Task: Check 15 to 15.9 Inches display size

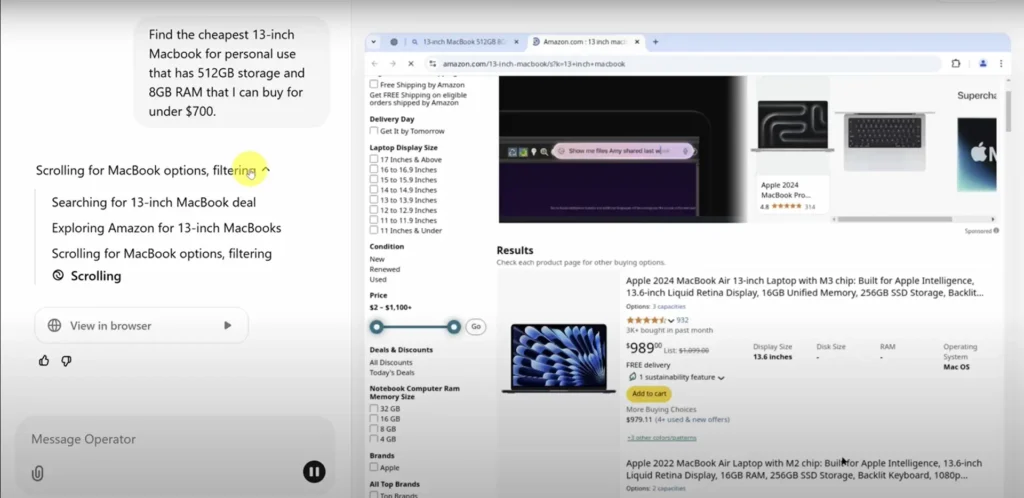Action: coord(374,179)
